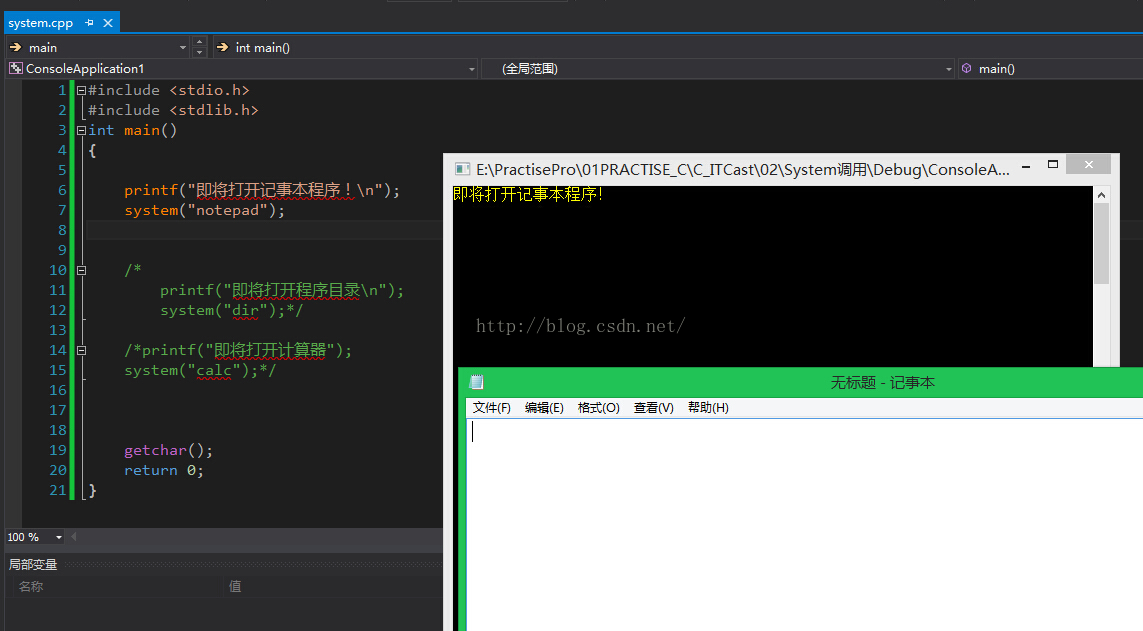Click the #include <stdlib.h> line

click(173, 110)
